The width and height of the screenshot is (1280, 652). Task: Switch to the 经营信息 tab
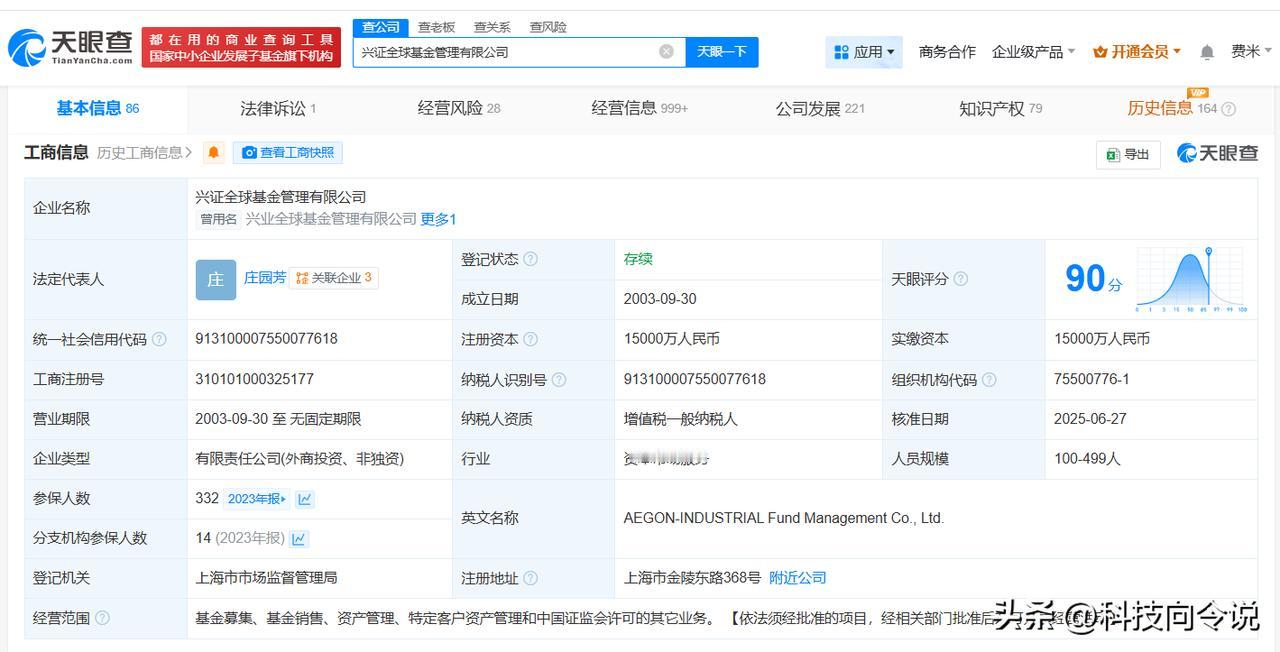640,108
